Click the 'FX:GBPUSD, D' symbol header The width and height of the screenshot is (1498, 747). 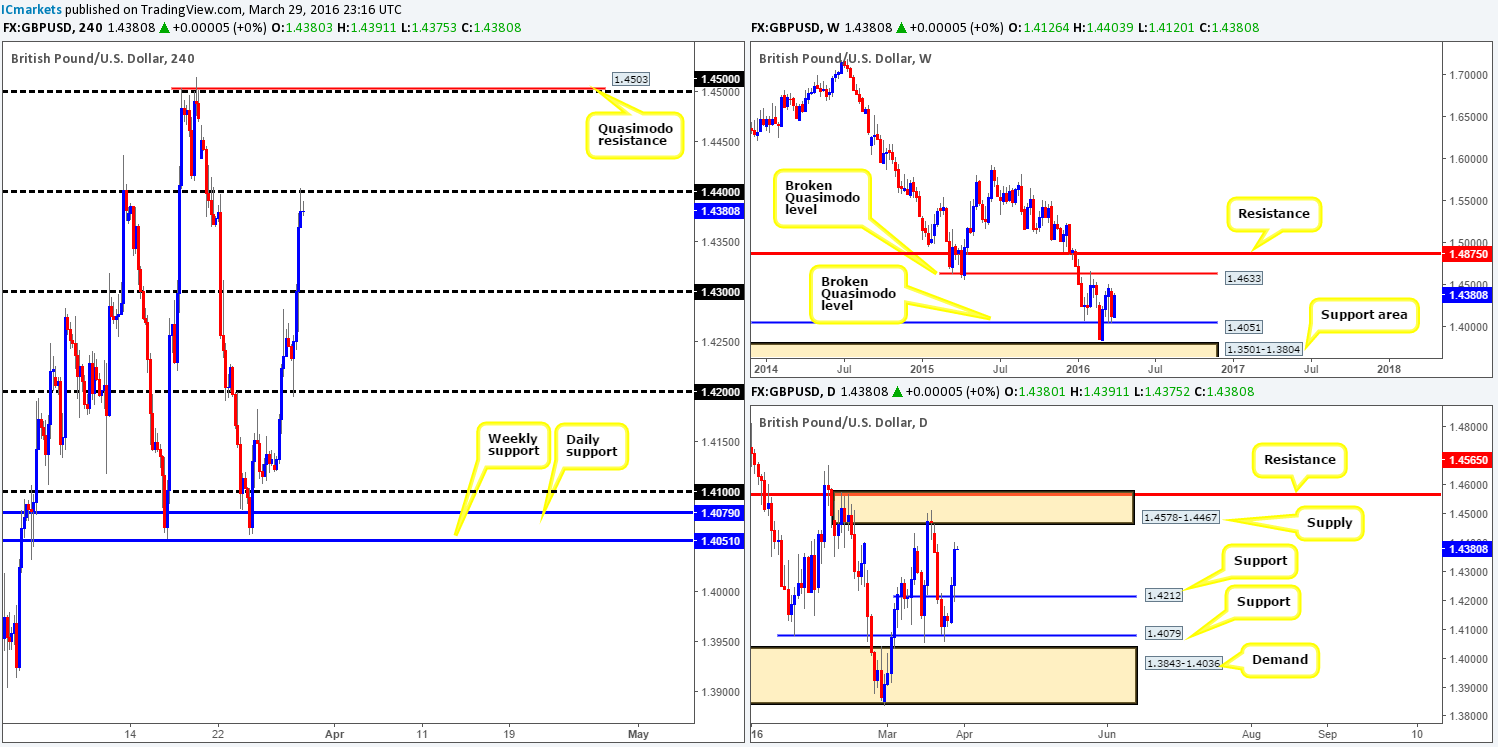pyautogui.click(x=795, y=392)
